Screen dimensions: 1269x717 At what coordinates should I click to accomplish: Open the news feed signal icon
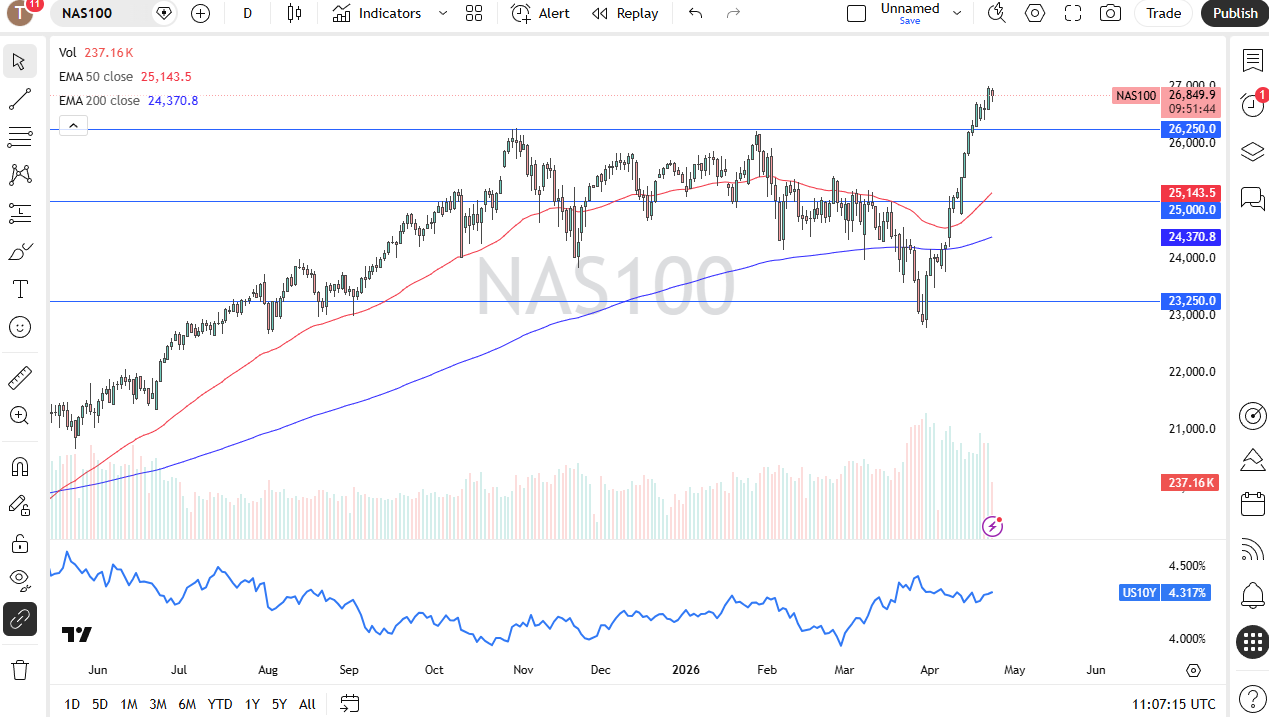coord(1252,550)
